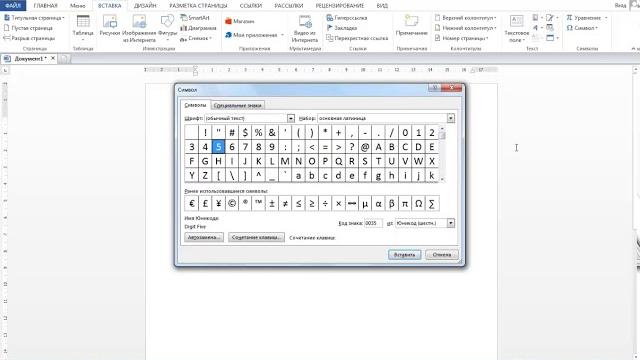Close the Документ1 document tab
This screenshot has height=360, width=640.
53,58
